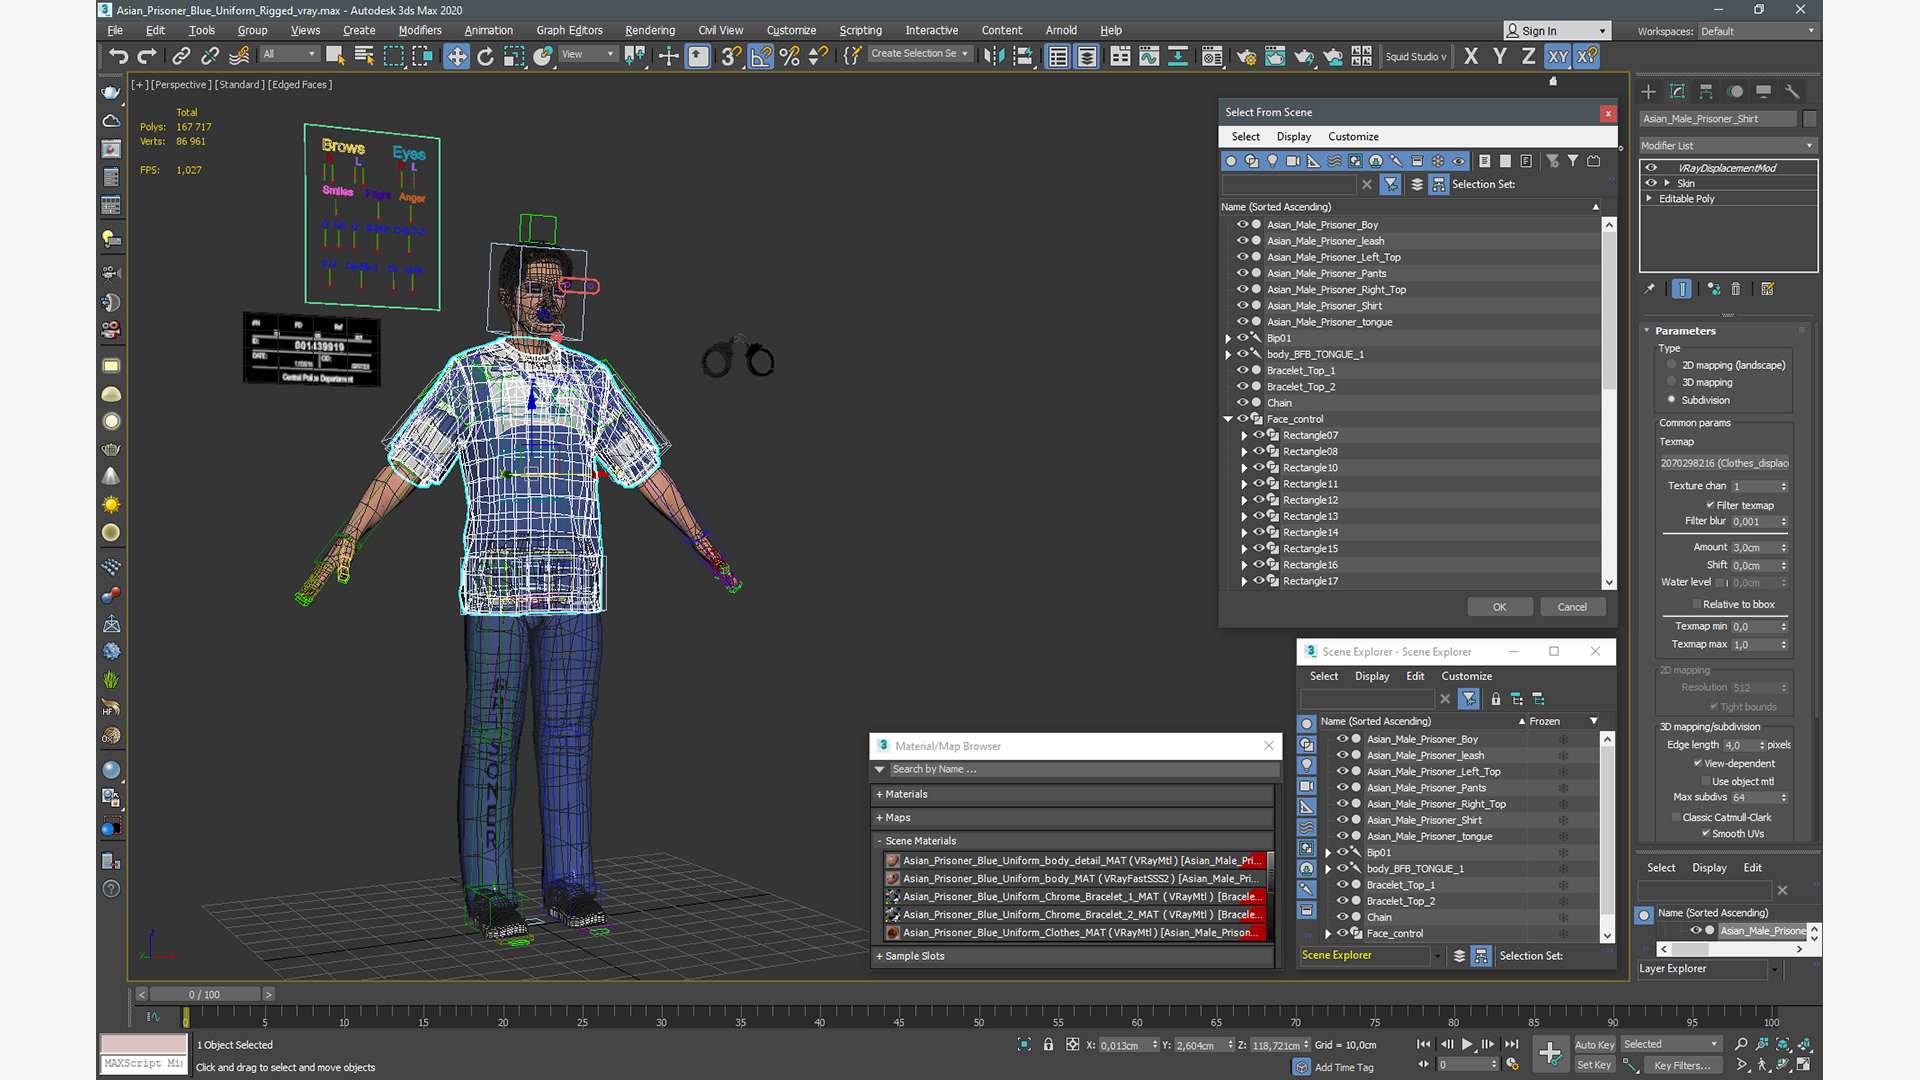Open Customize menu in Scene Explorer window
The width and height of the screenshot is (1920, 1080).
1466,676
